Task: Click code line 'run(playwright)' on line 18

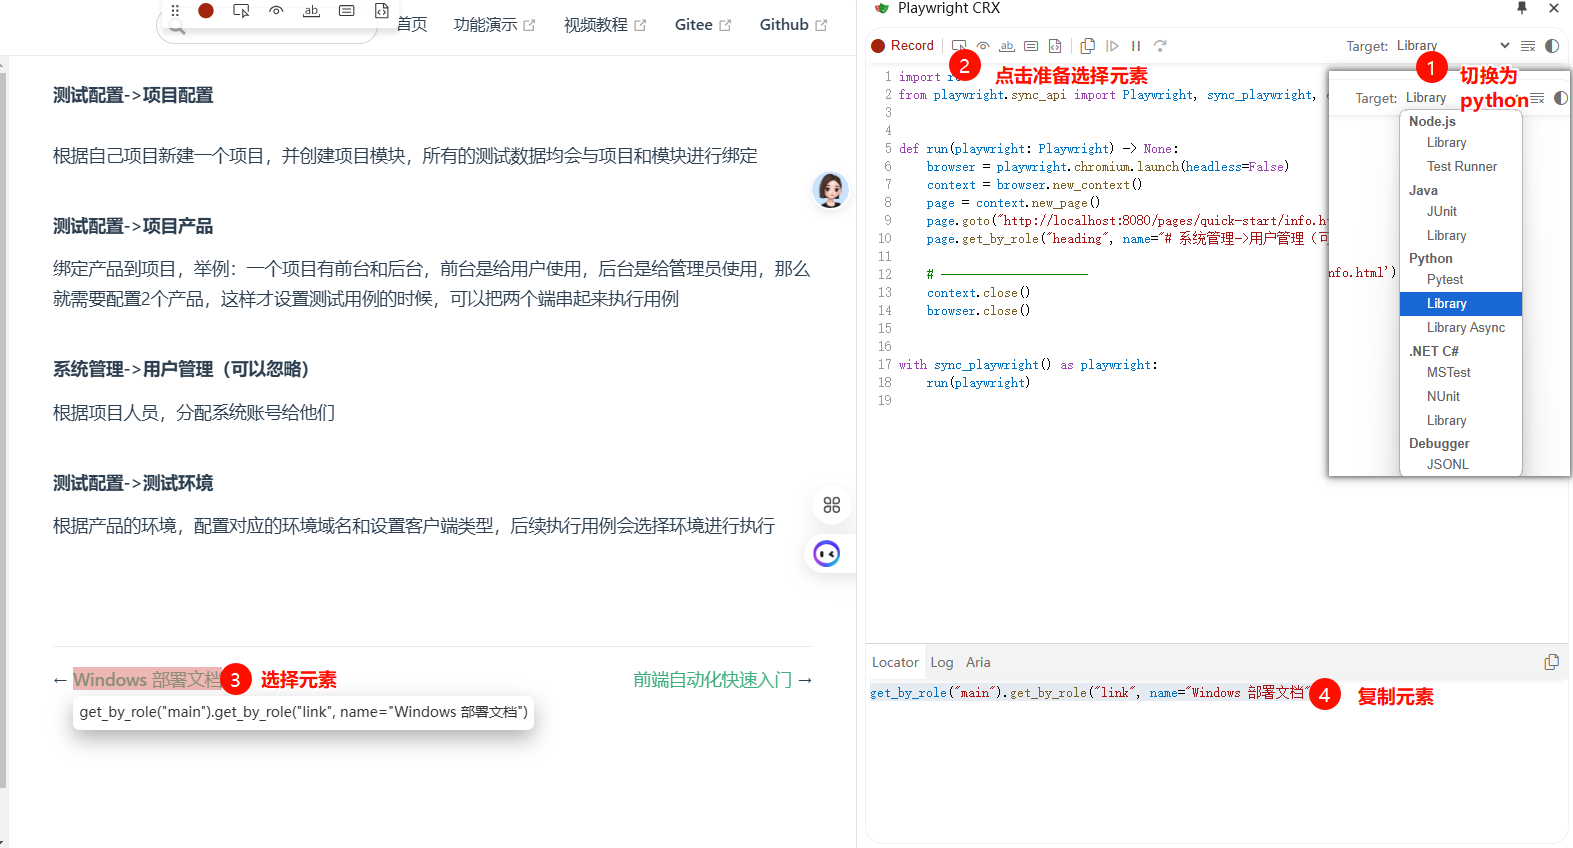Action: [978, 383]
